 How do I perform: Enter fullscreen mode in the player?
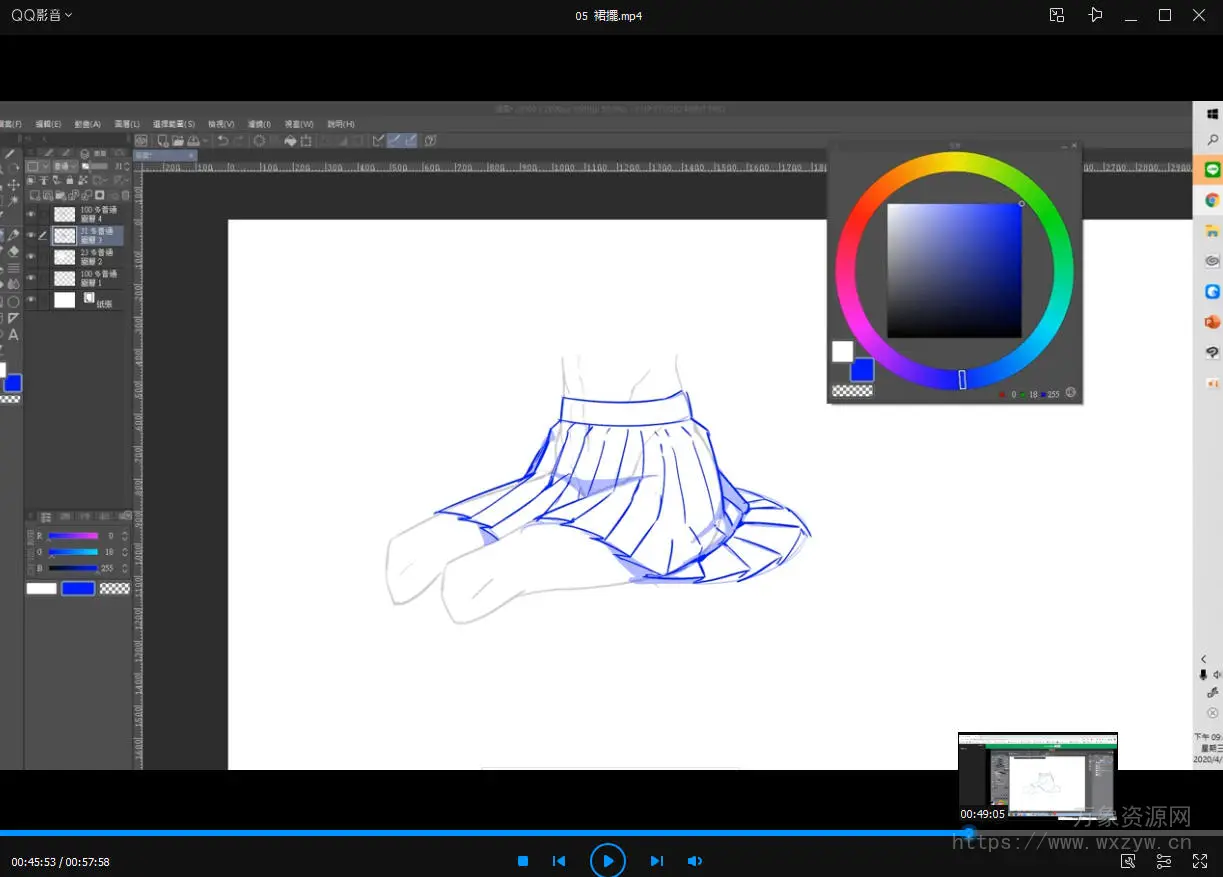[1200, 861]
